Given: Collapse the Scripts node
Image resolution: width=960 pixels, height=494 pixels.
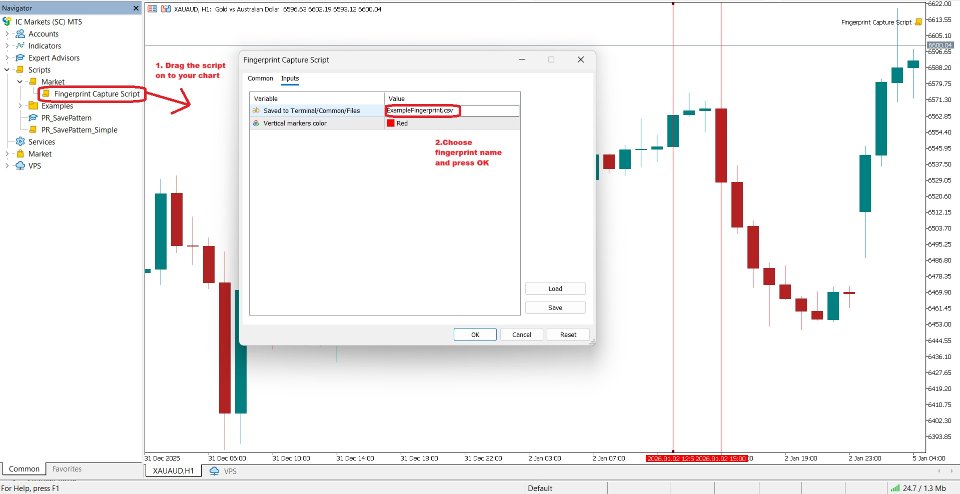Looking at the screenshot, I should pos(7,70).
